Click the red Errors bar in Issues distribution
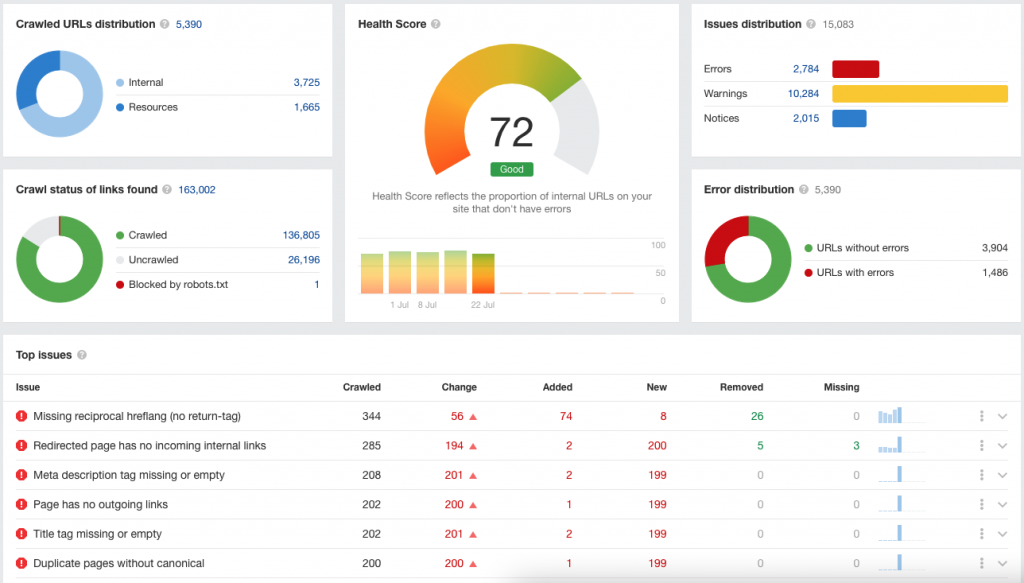The image size is (1024, 583). [855, 68]
